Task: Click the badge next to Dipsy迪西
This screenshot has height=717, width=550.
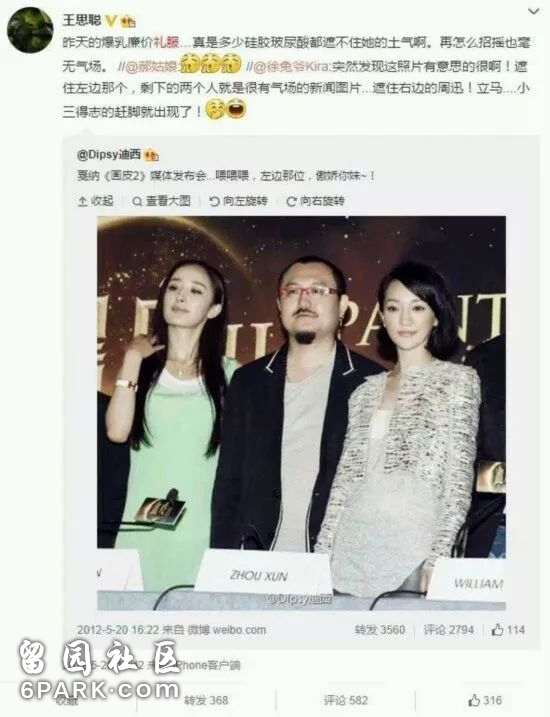Action: point(151,155)
